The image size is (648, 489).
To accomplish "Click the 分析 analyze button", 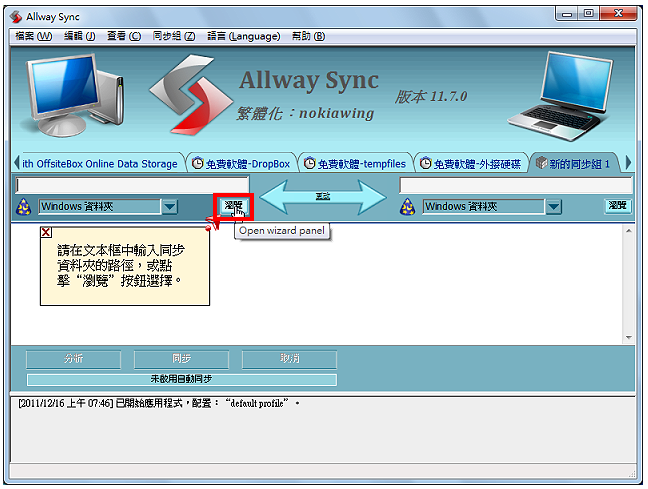I will pos(74,359).
